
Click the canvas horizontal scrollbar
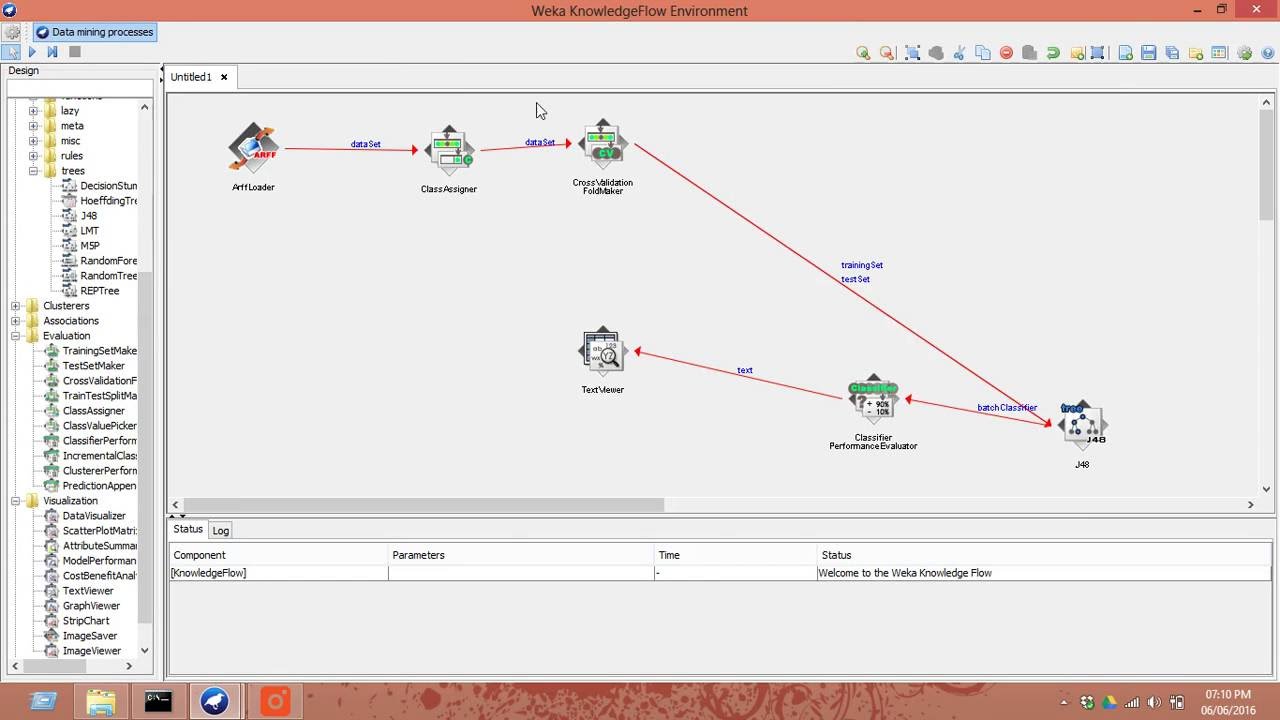[424, 505]
